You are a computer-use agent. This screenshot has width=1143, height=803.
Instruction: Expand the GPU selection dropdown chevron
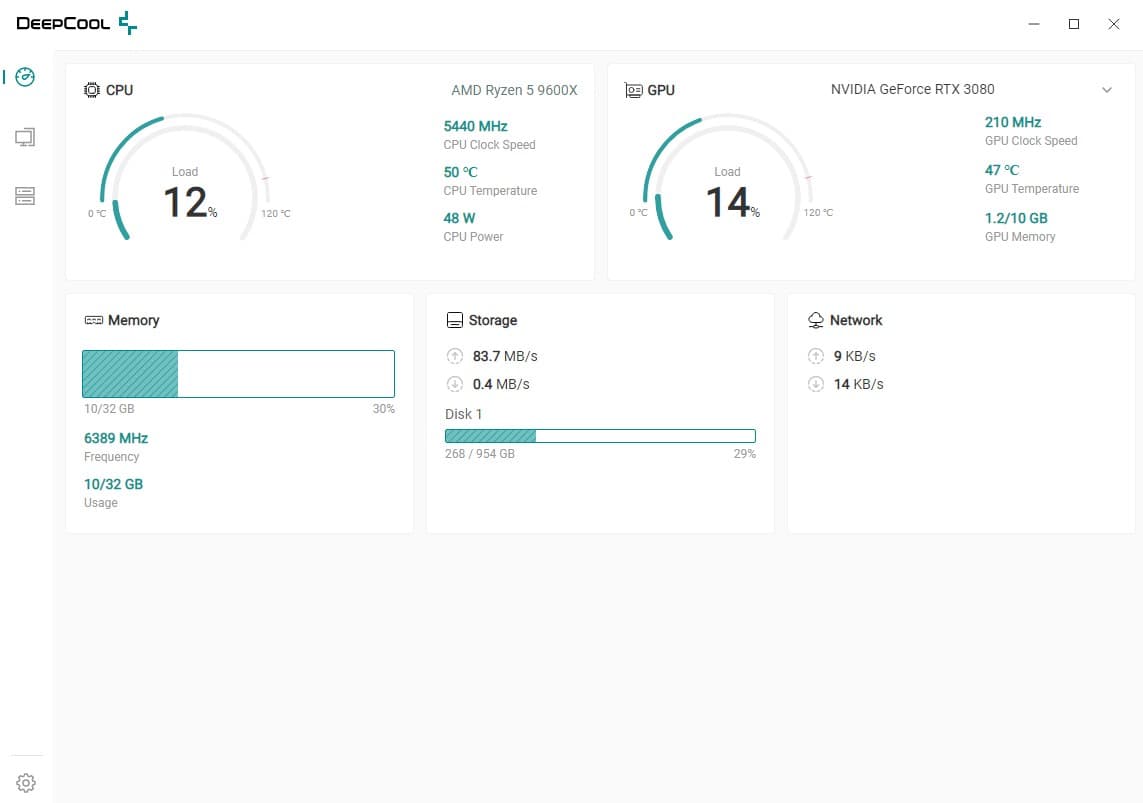pos(1107,90)
